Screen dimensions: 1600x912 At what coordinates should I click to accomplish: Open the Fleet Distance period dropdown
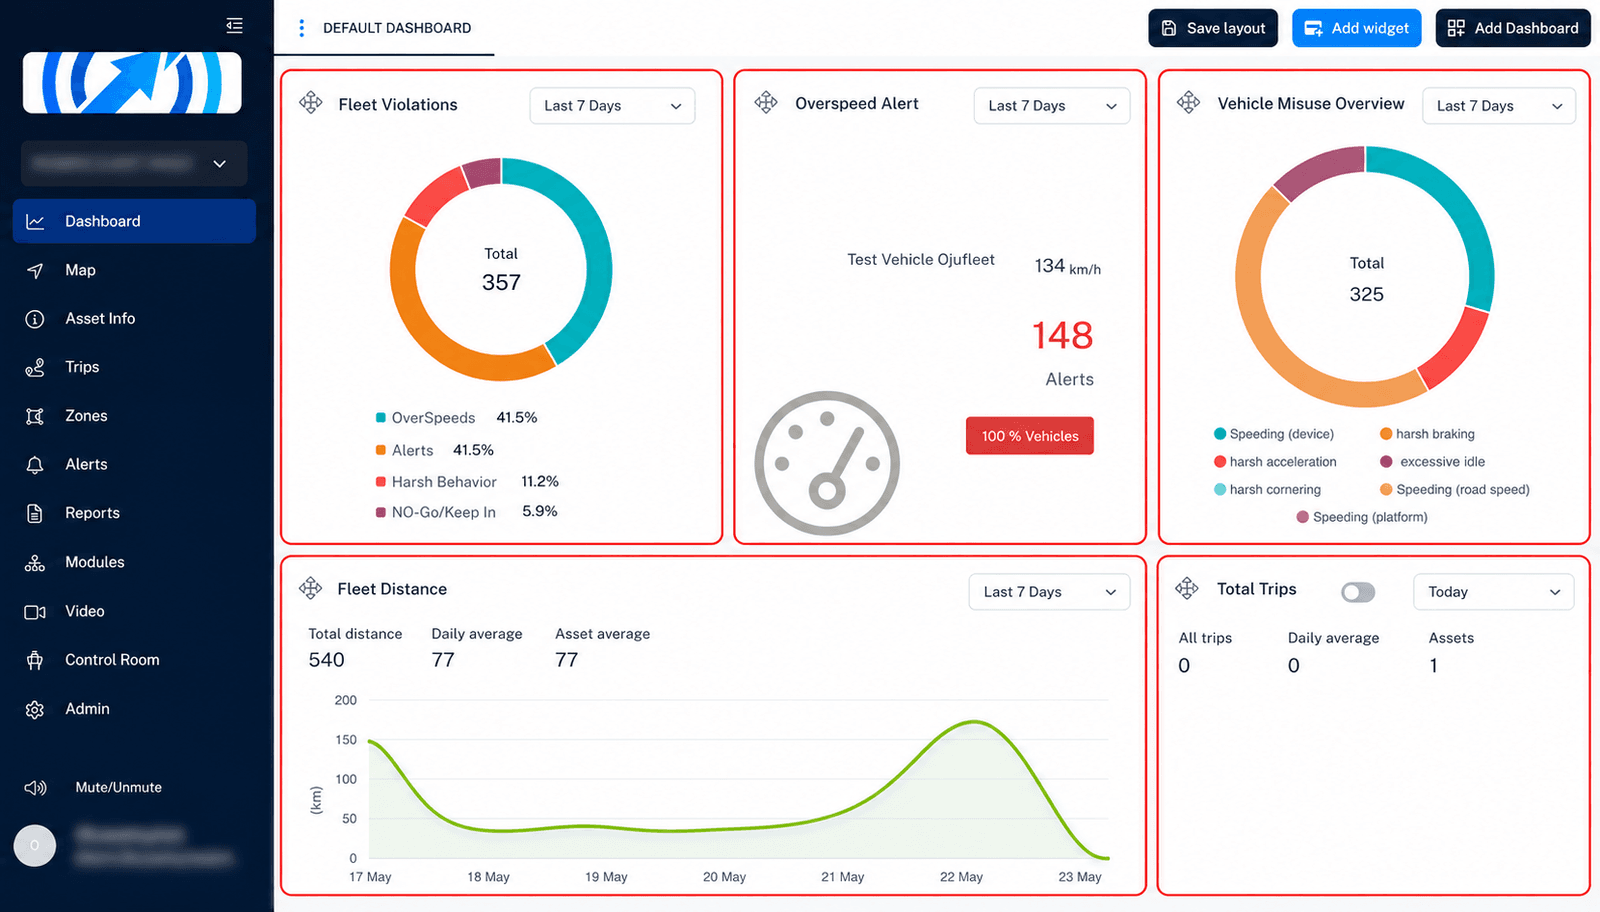(x=1049, y=592)
